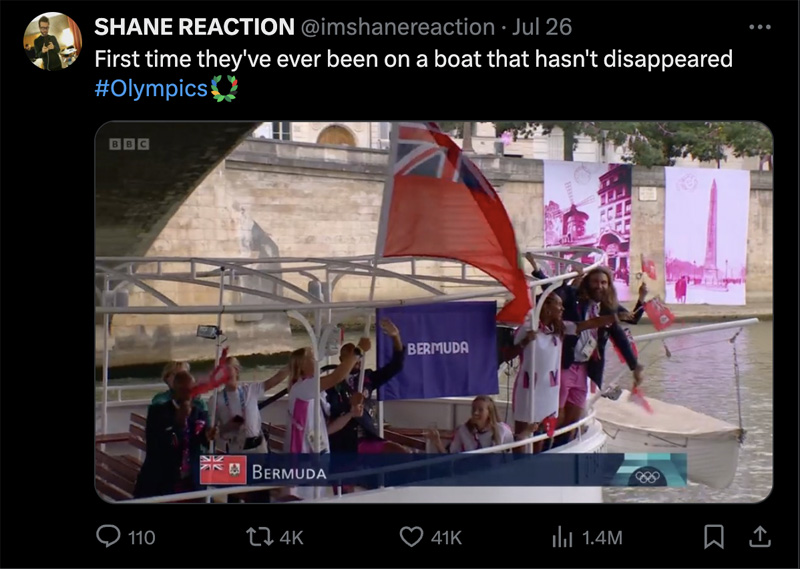Click the Bermuda flag icon in caption

coord(223,469)
